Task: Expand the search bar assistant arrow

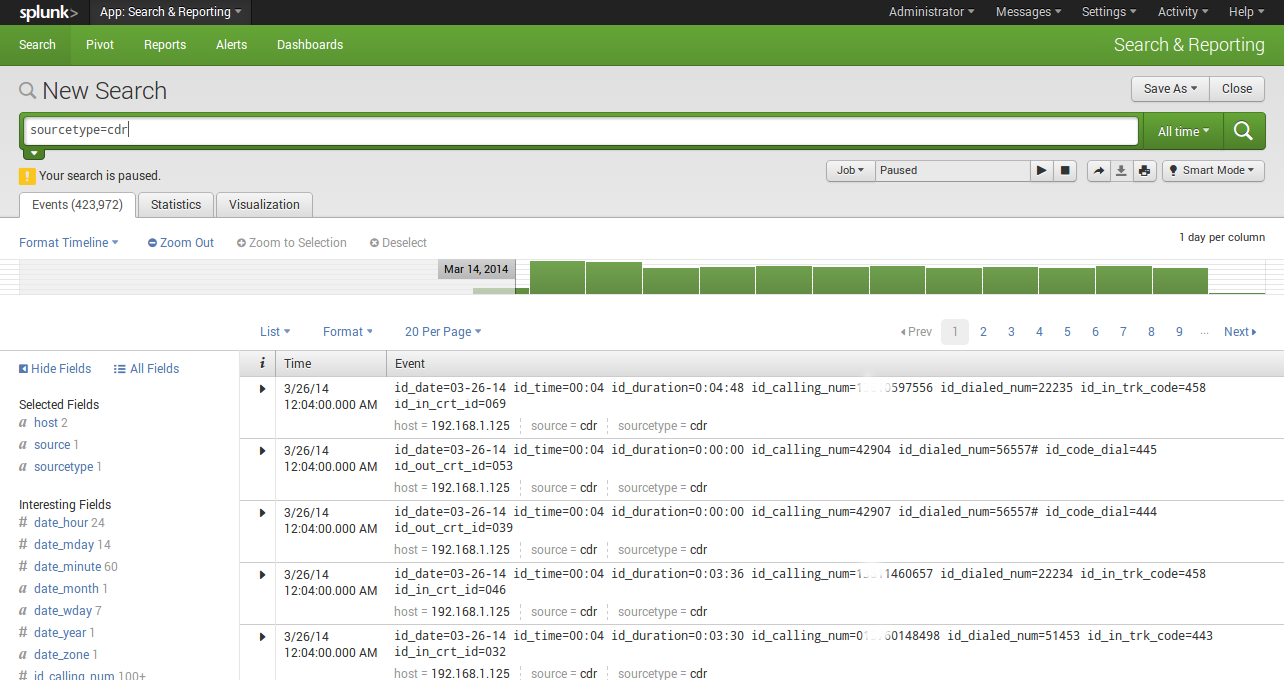Action: click(x=35, y=153)
